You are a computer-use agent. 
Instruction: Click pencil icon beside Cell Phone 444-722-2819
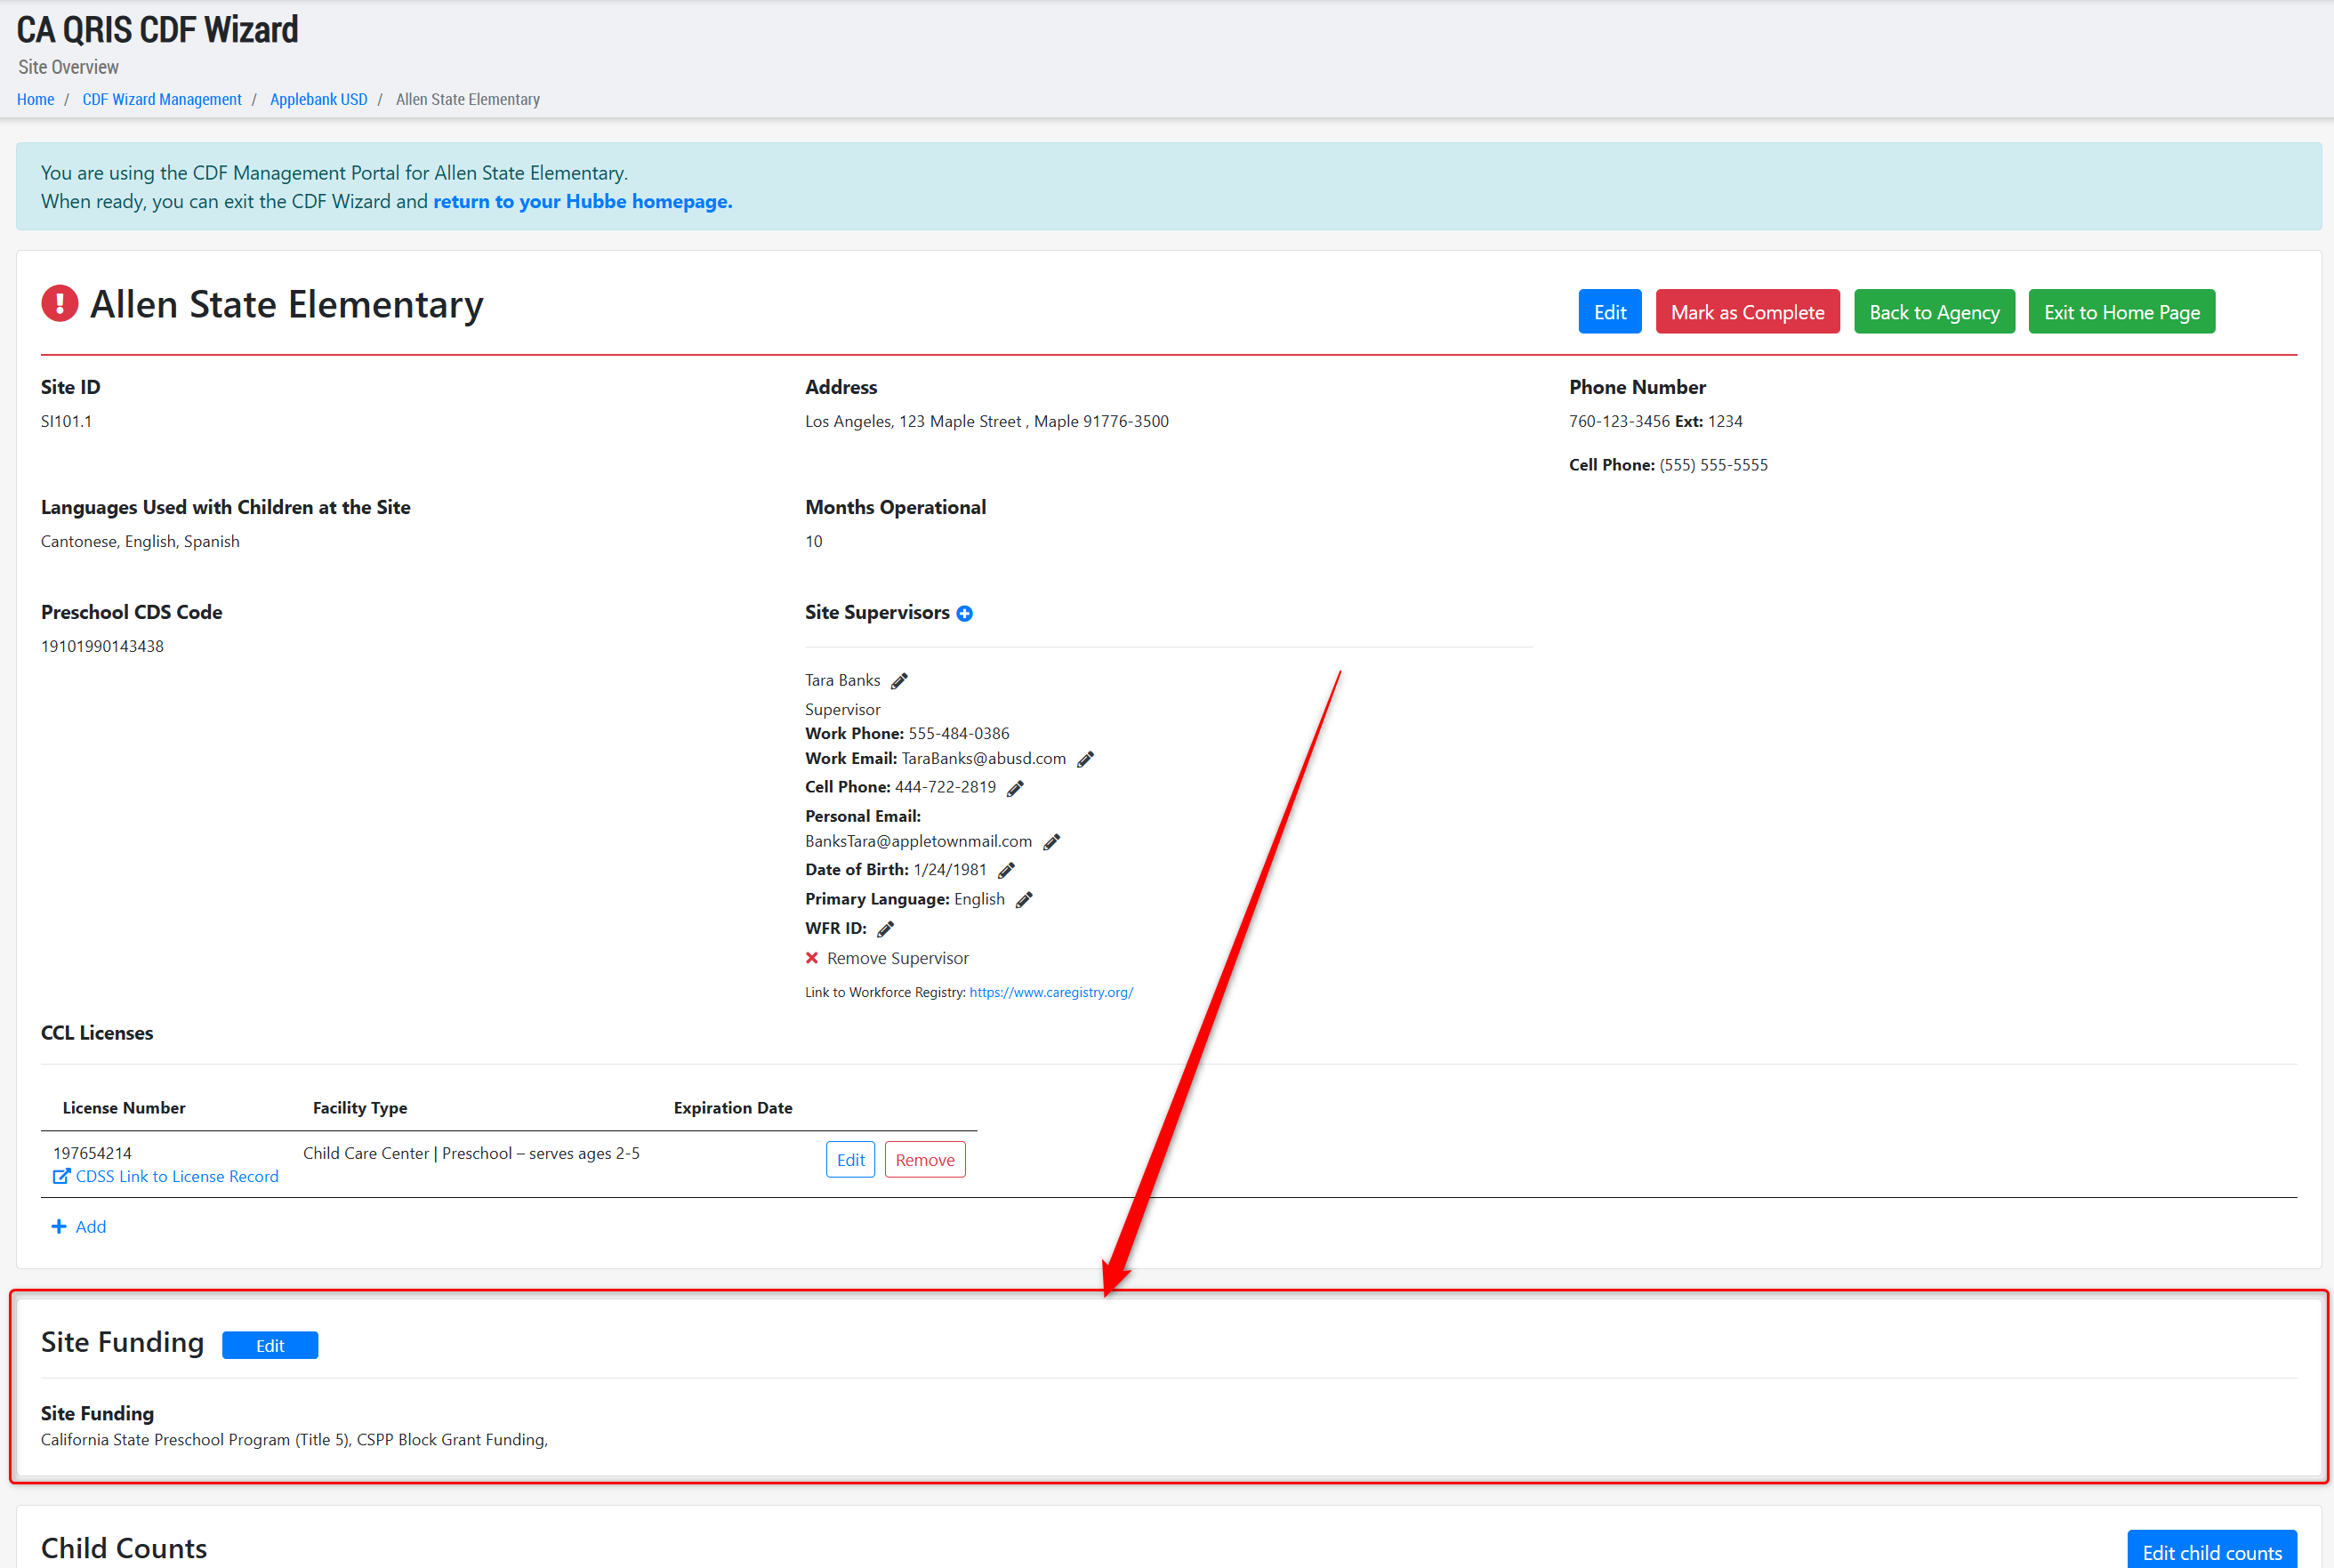pyautogui.click(x=1015, y=788)
